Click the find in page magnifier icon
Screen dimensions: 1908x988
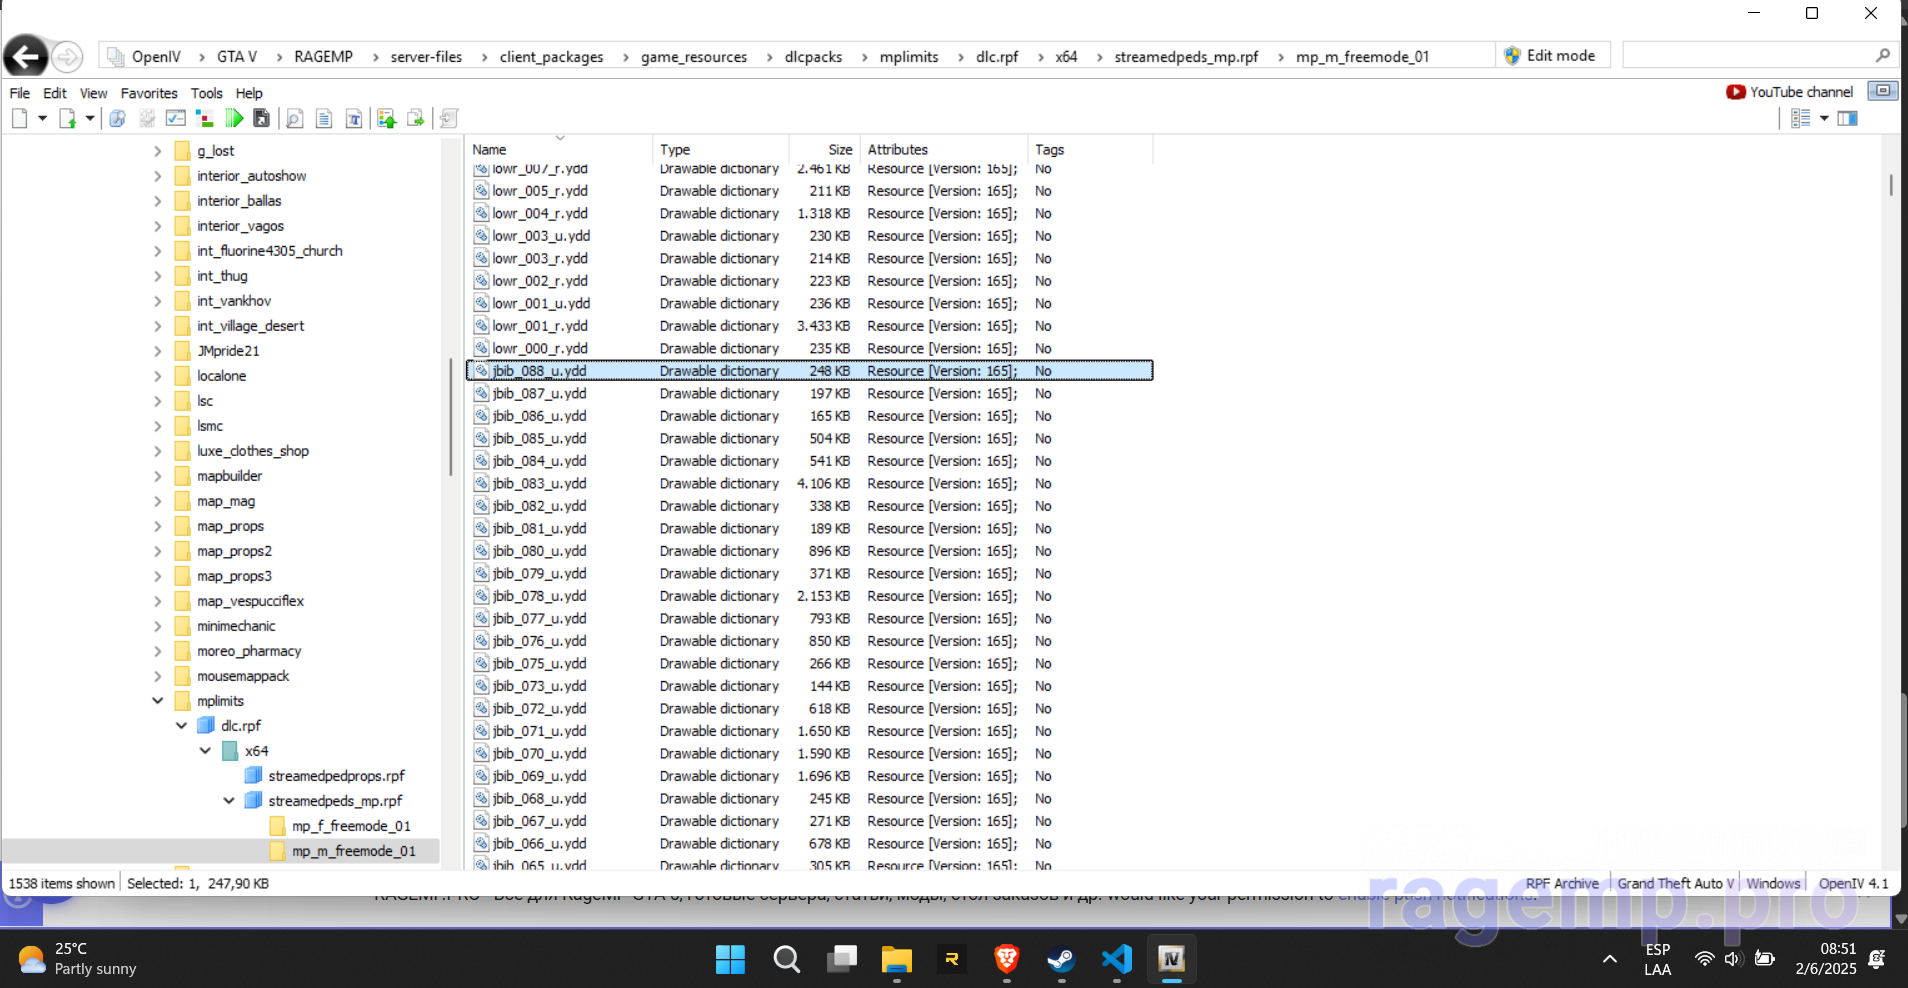[x=294, y=119]
